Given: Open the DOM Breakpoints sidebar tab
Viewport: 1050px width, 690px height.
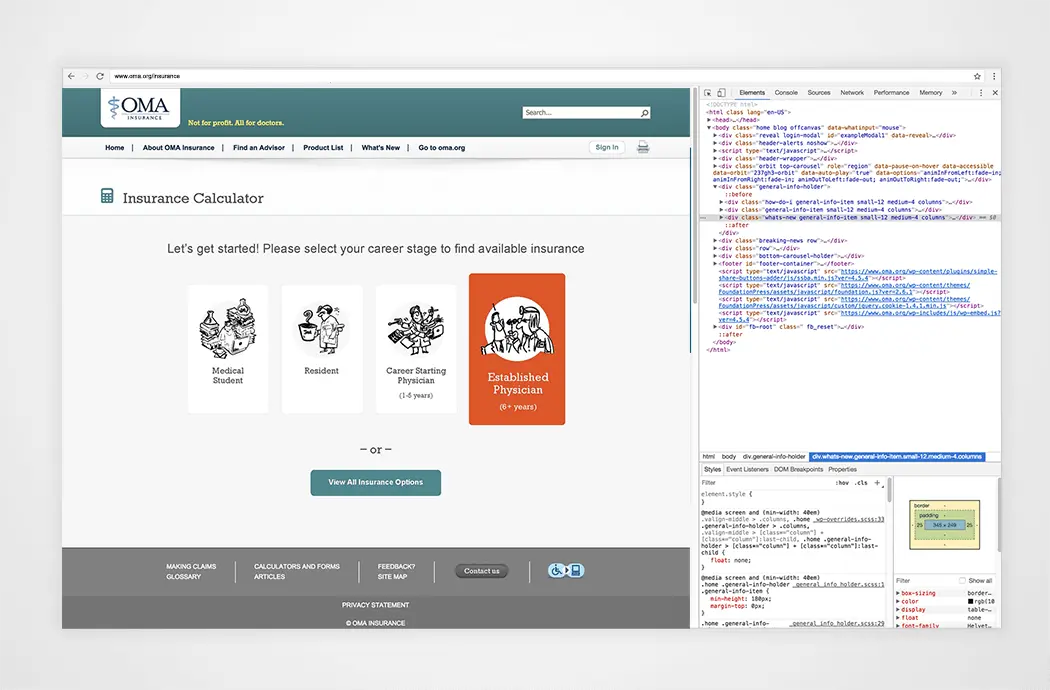Looking at the screenshot, I should pyautogui.click(x=798, y=470).
